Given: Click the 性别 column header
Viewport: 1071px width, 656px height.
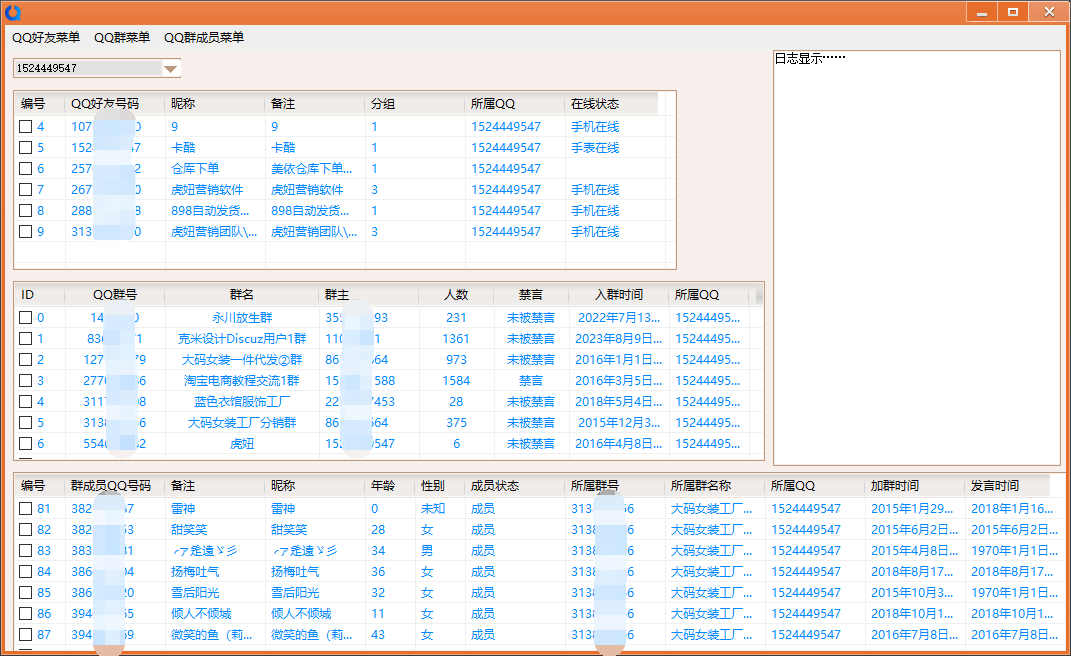Looking at the screenshot, I should coord(441,486).
